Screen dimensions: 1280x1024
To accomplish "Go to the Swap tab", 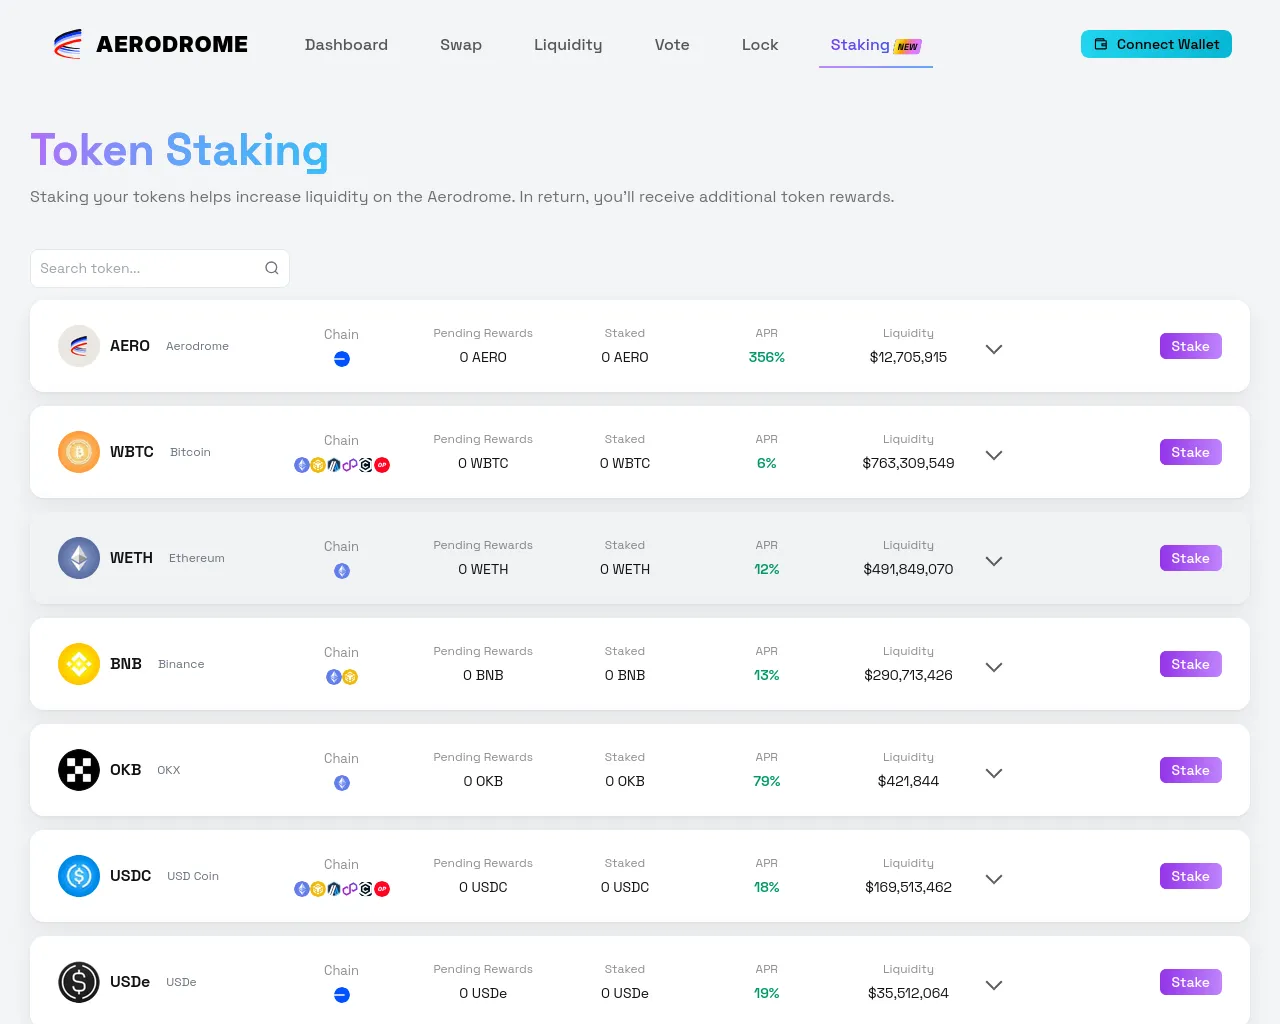I will (461, 45).
